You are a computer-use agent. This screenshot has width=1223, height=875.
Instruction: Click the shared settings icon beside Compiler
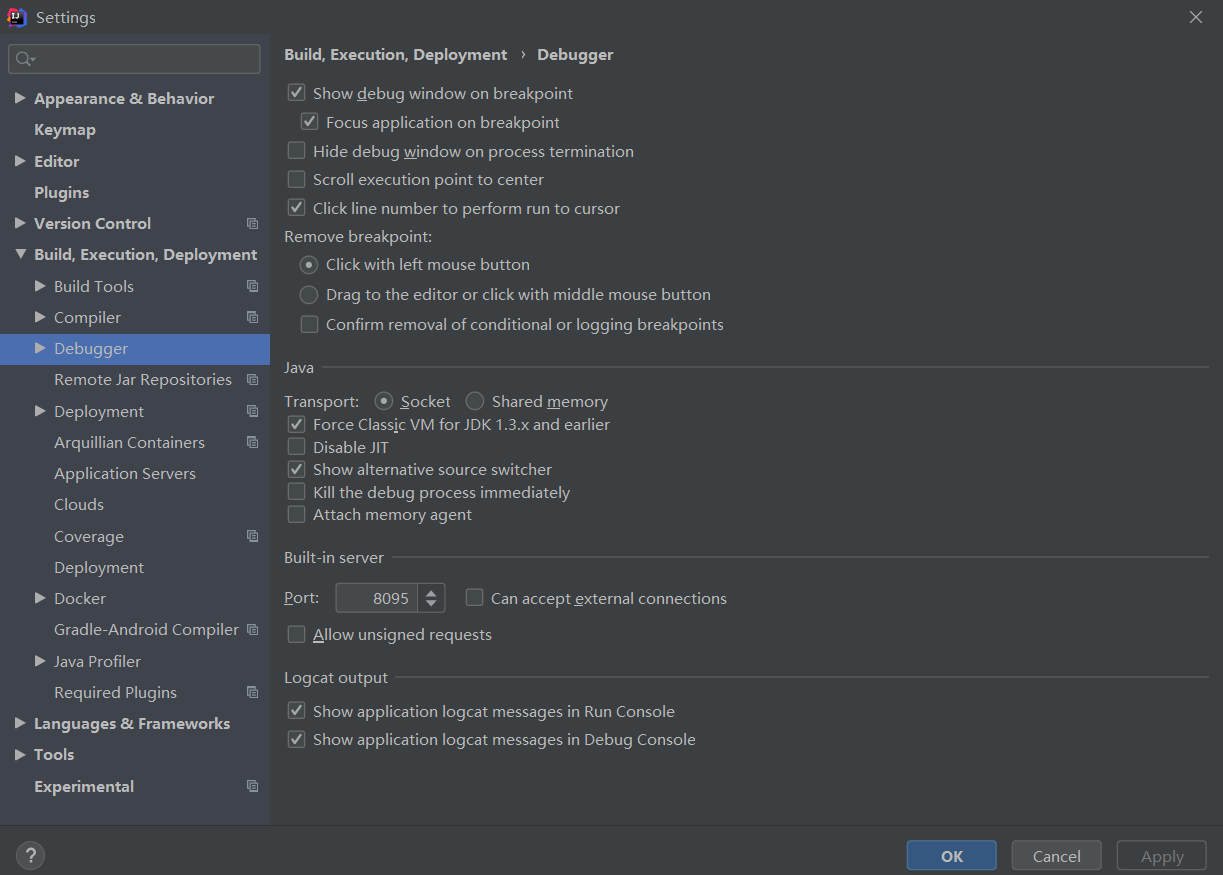252,317
